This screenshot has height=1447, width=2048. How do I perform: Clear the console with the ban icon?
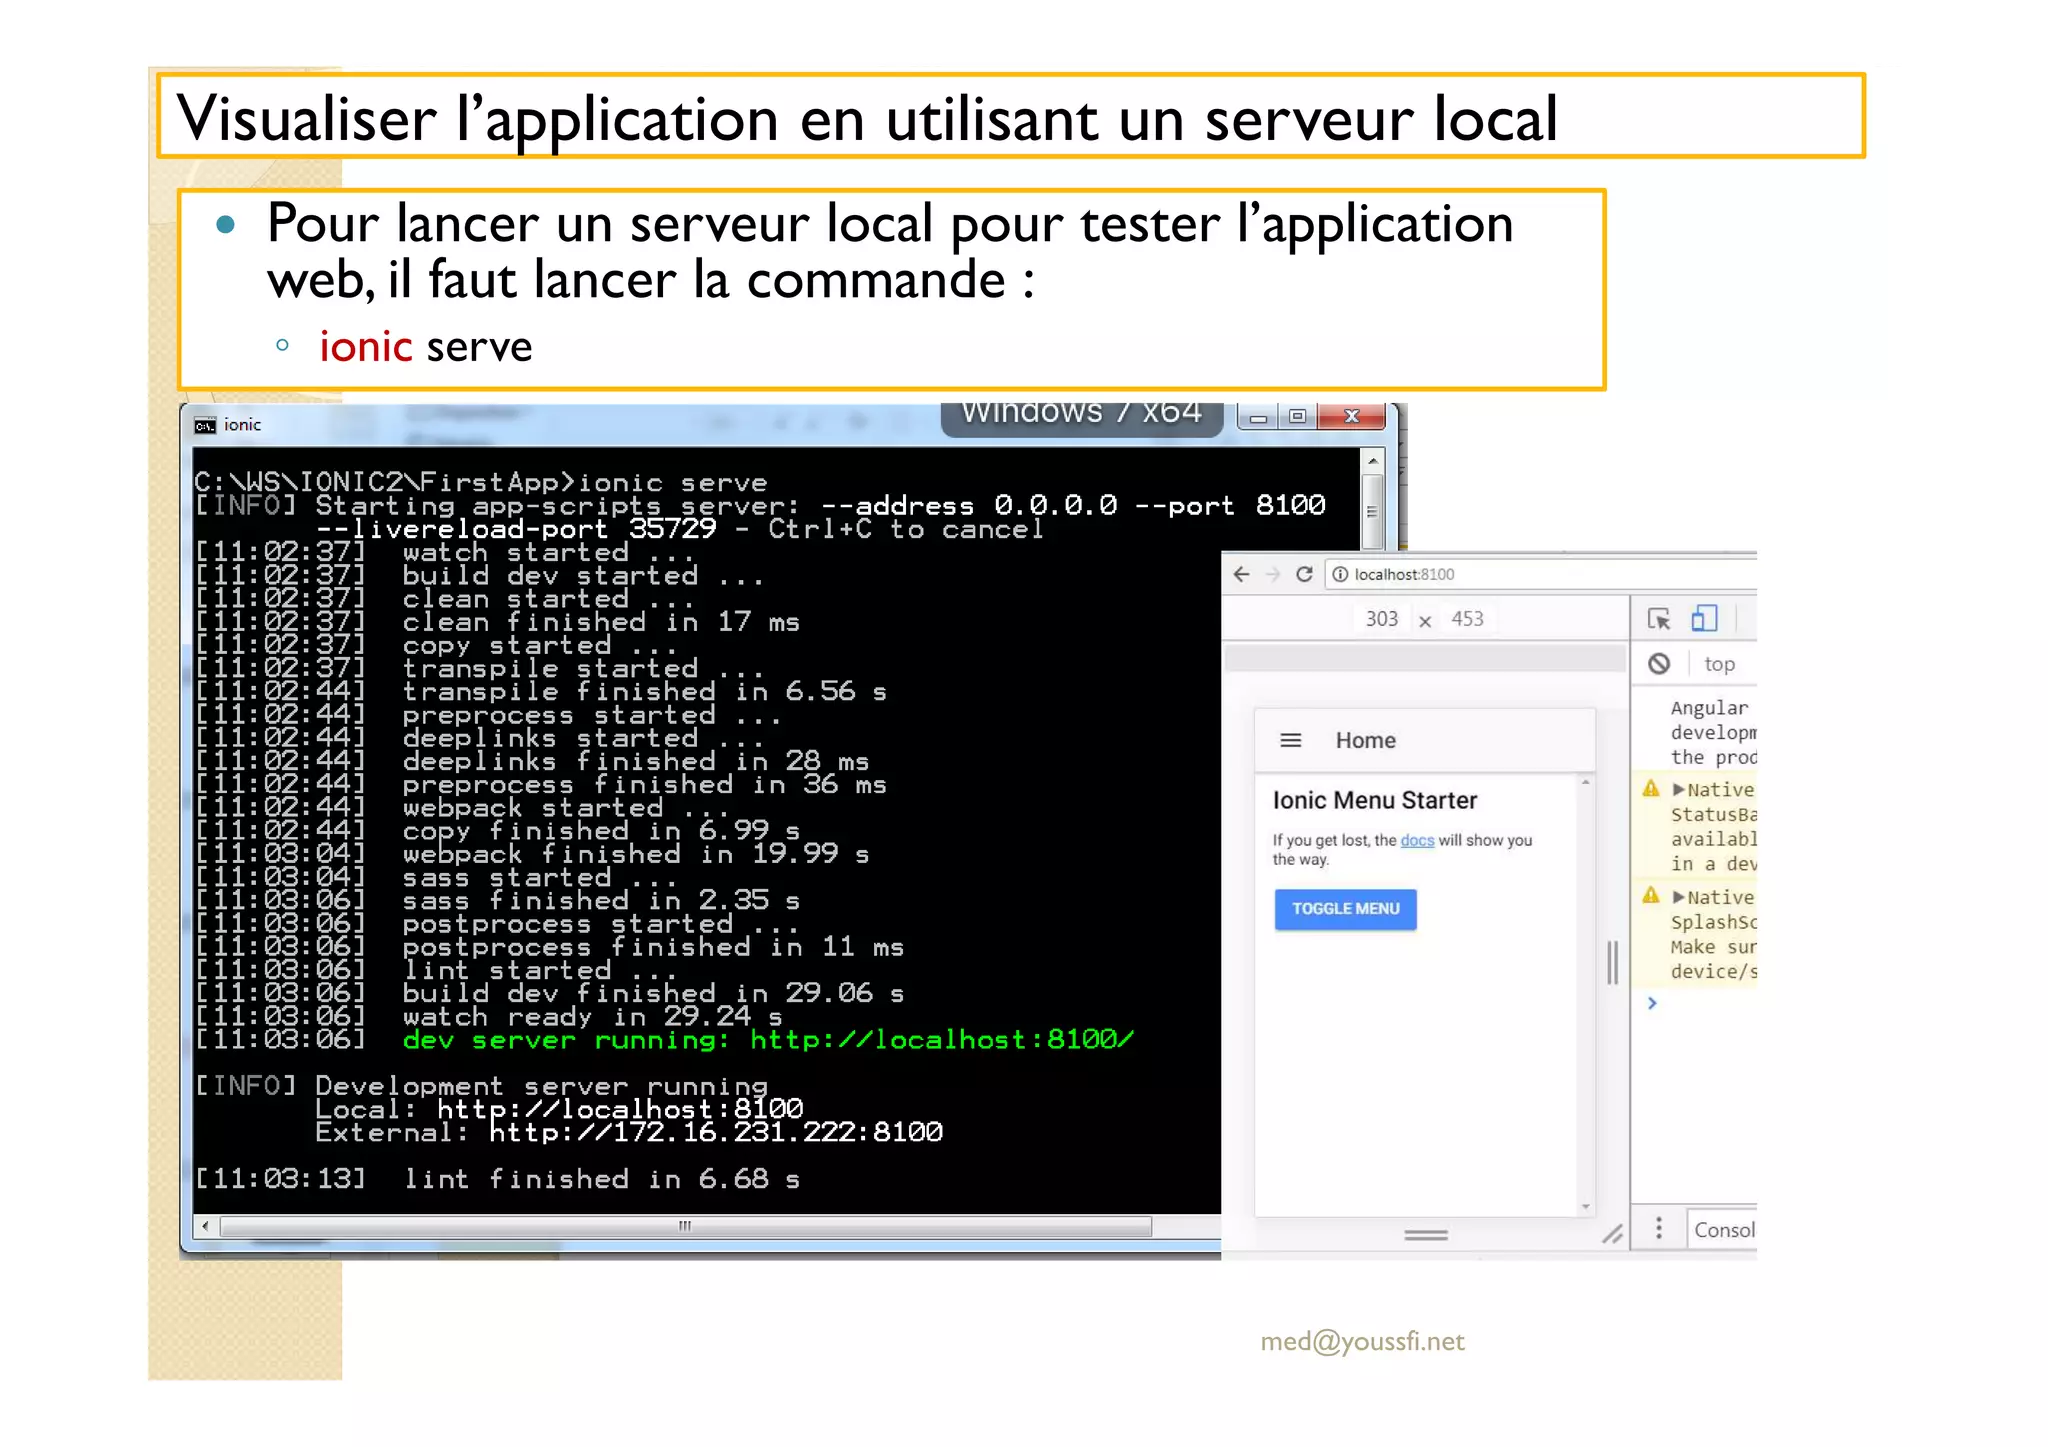click(x=1659, y=664)
